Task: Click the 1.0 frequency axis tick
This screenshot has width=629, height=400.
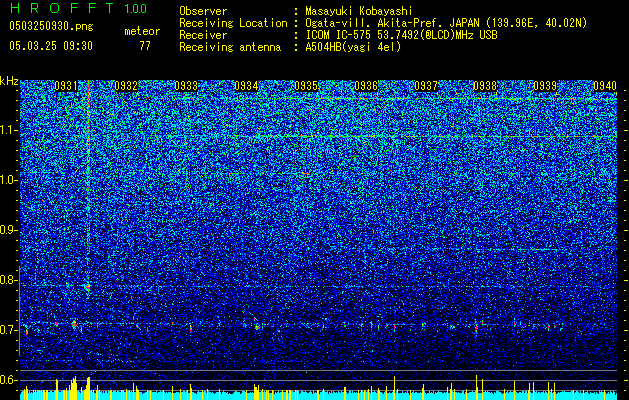Action: 9,180
